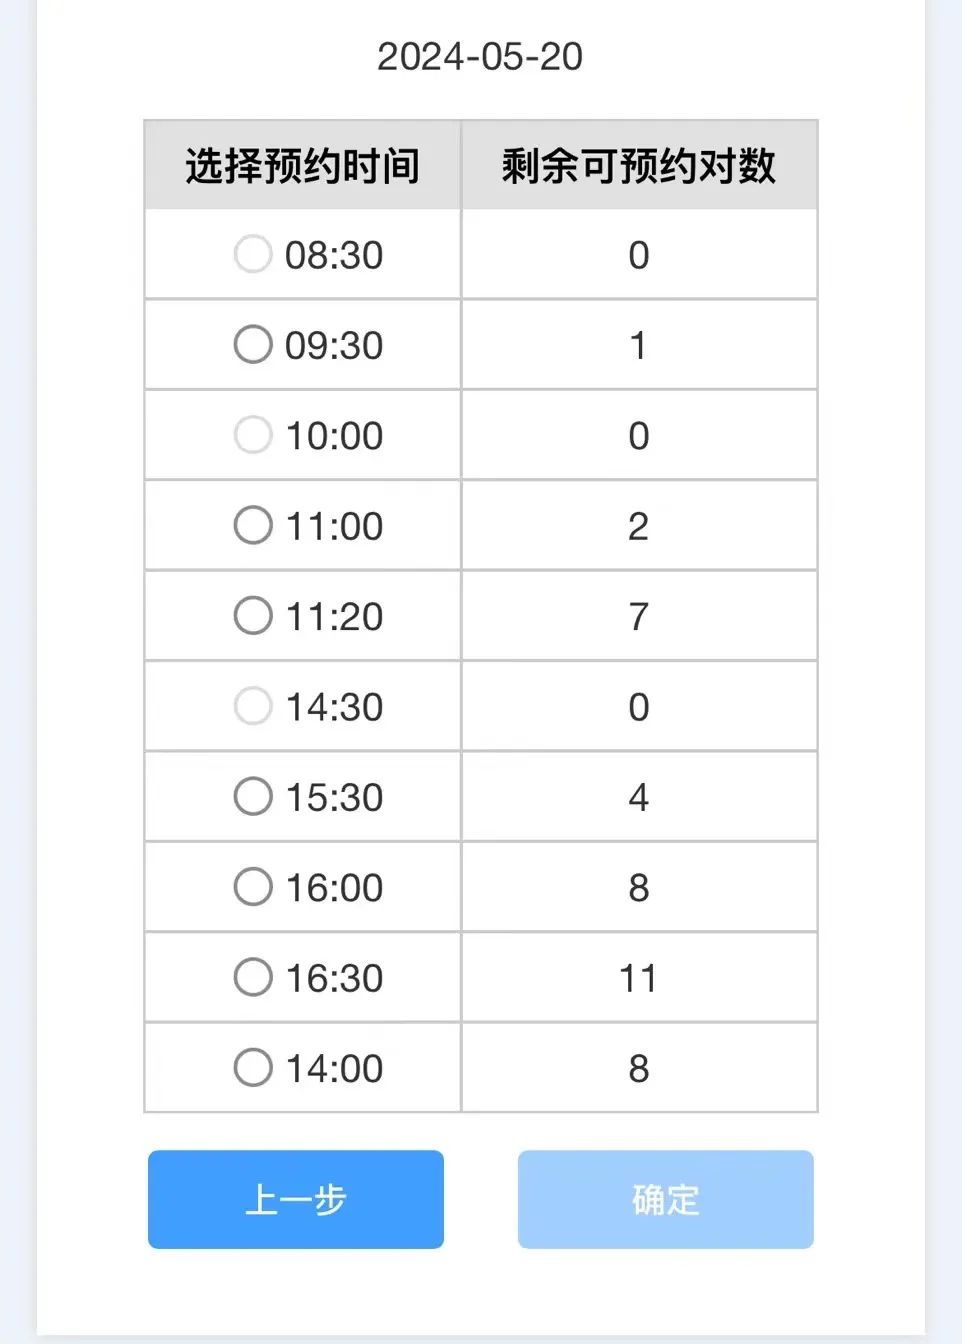
Task: Click the 16:30 time label text
Action: (x=335, y=978)
